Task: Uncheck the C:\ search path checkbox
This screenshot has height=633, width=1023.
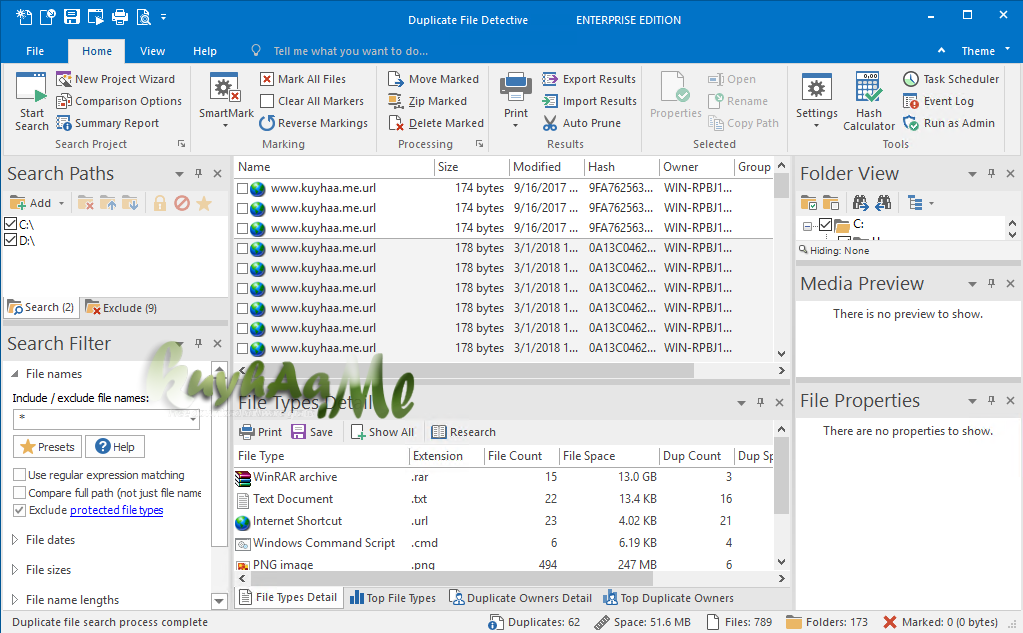Action: pos(10,224)
